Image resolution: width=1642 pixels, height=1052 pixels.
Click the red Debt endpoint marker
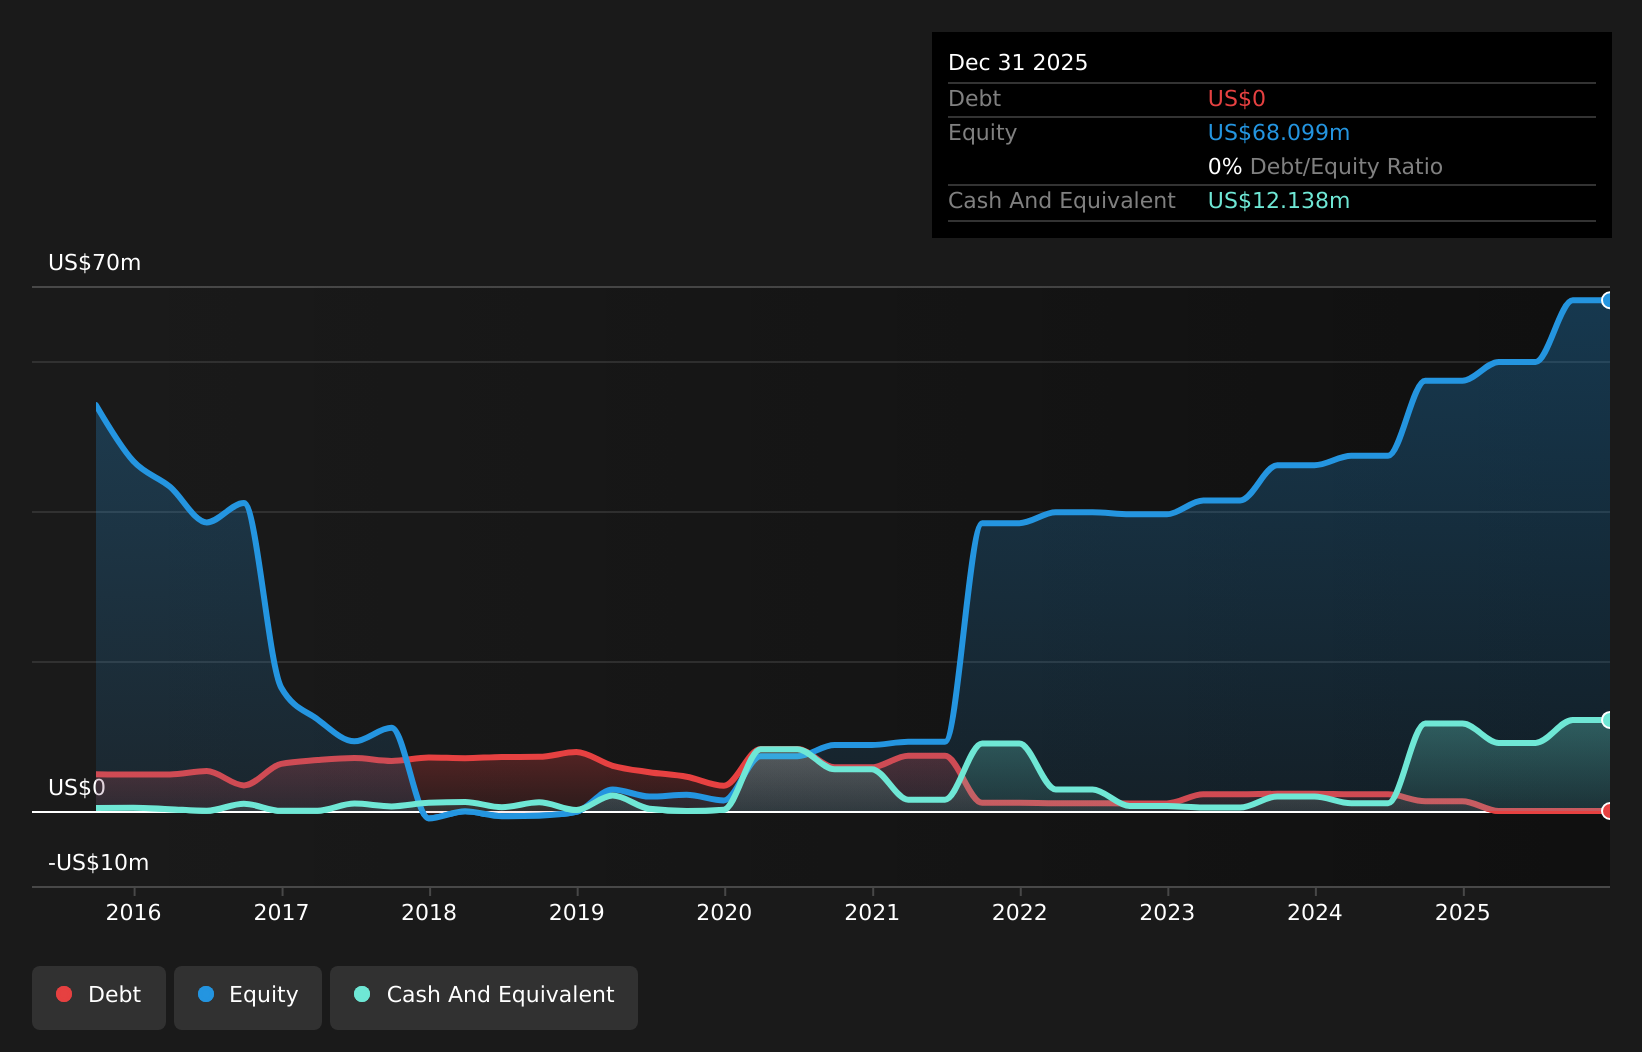pyautogui.click(x=1608, y=811)
